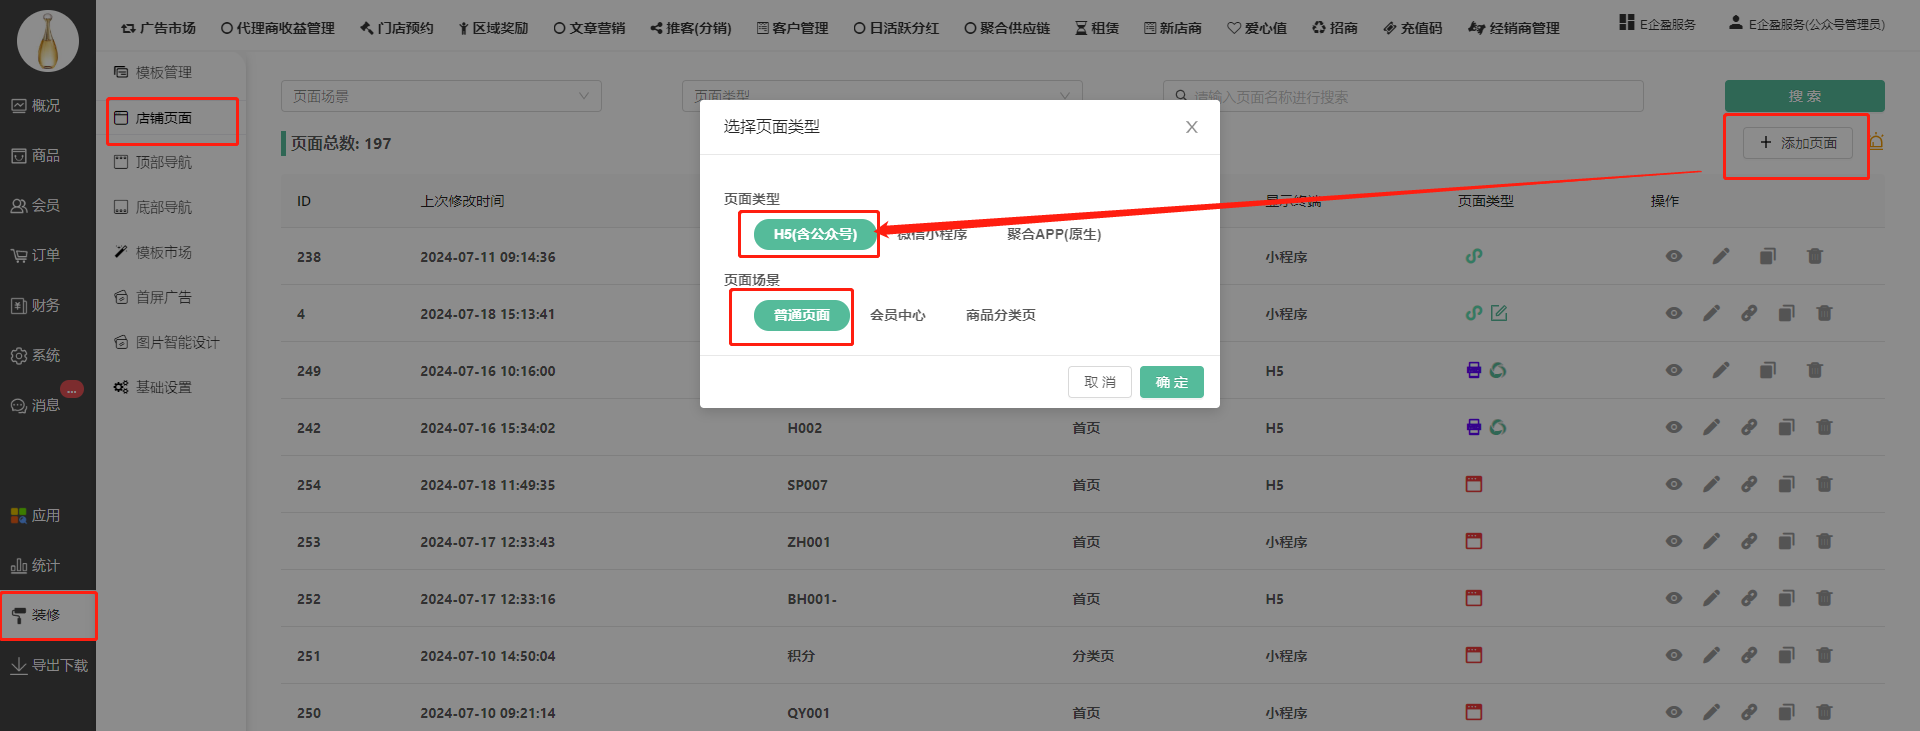Choose 聚合APP(原生) as the page type

1053,234
